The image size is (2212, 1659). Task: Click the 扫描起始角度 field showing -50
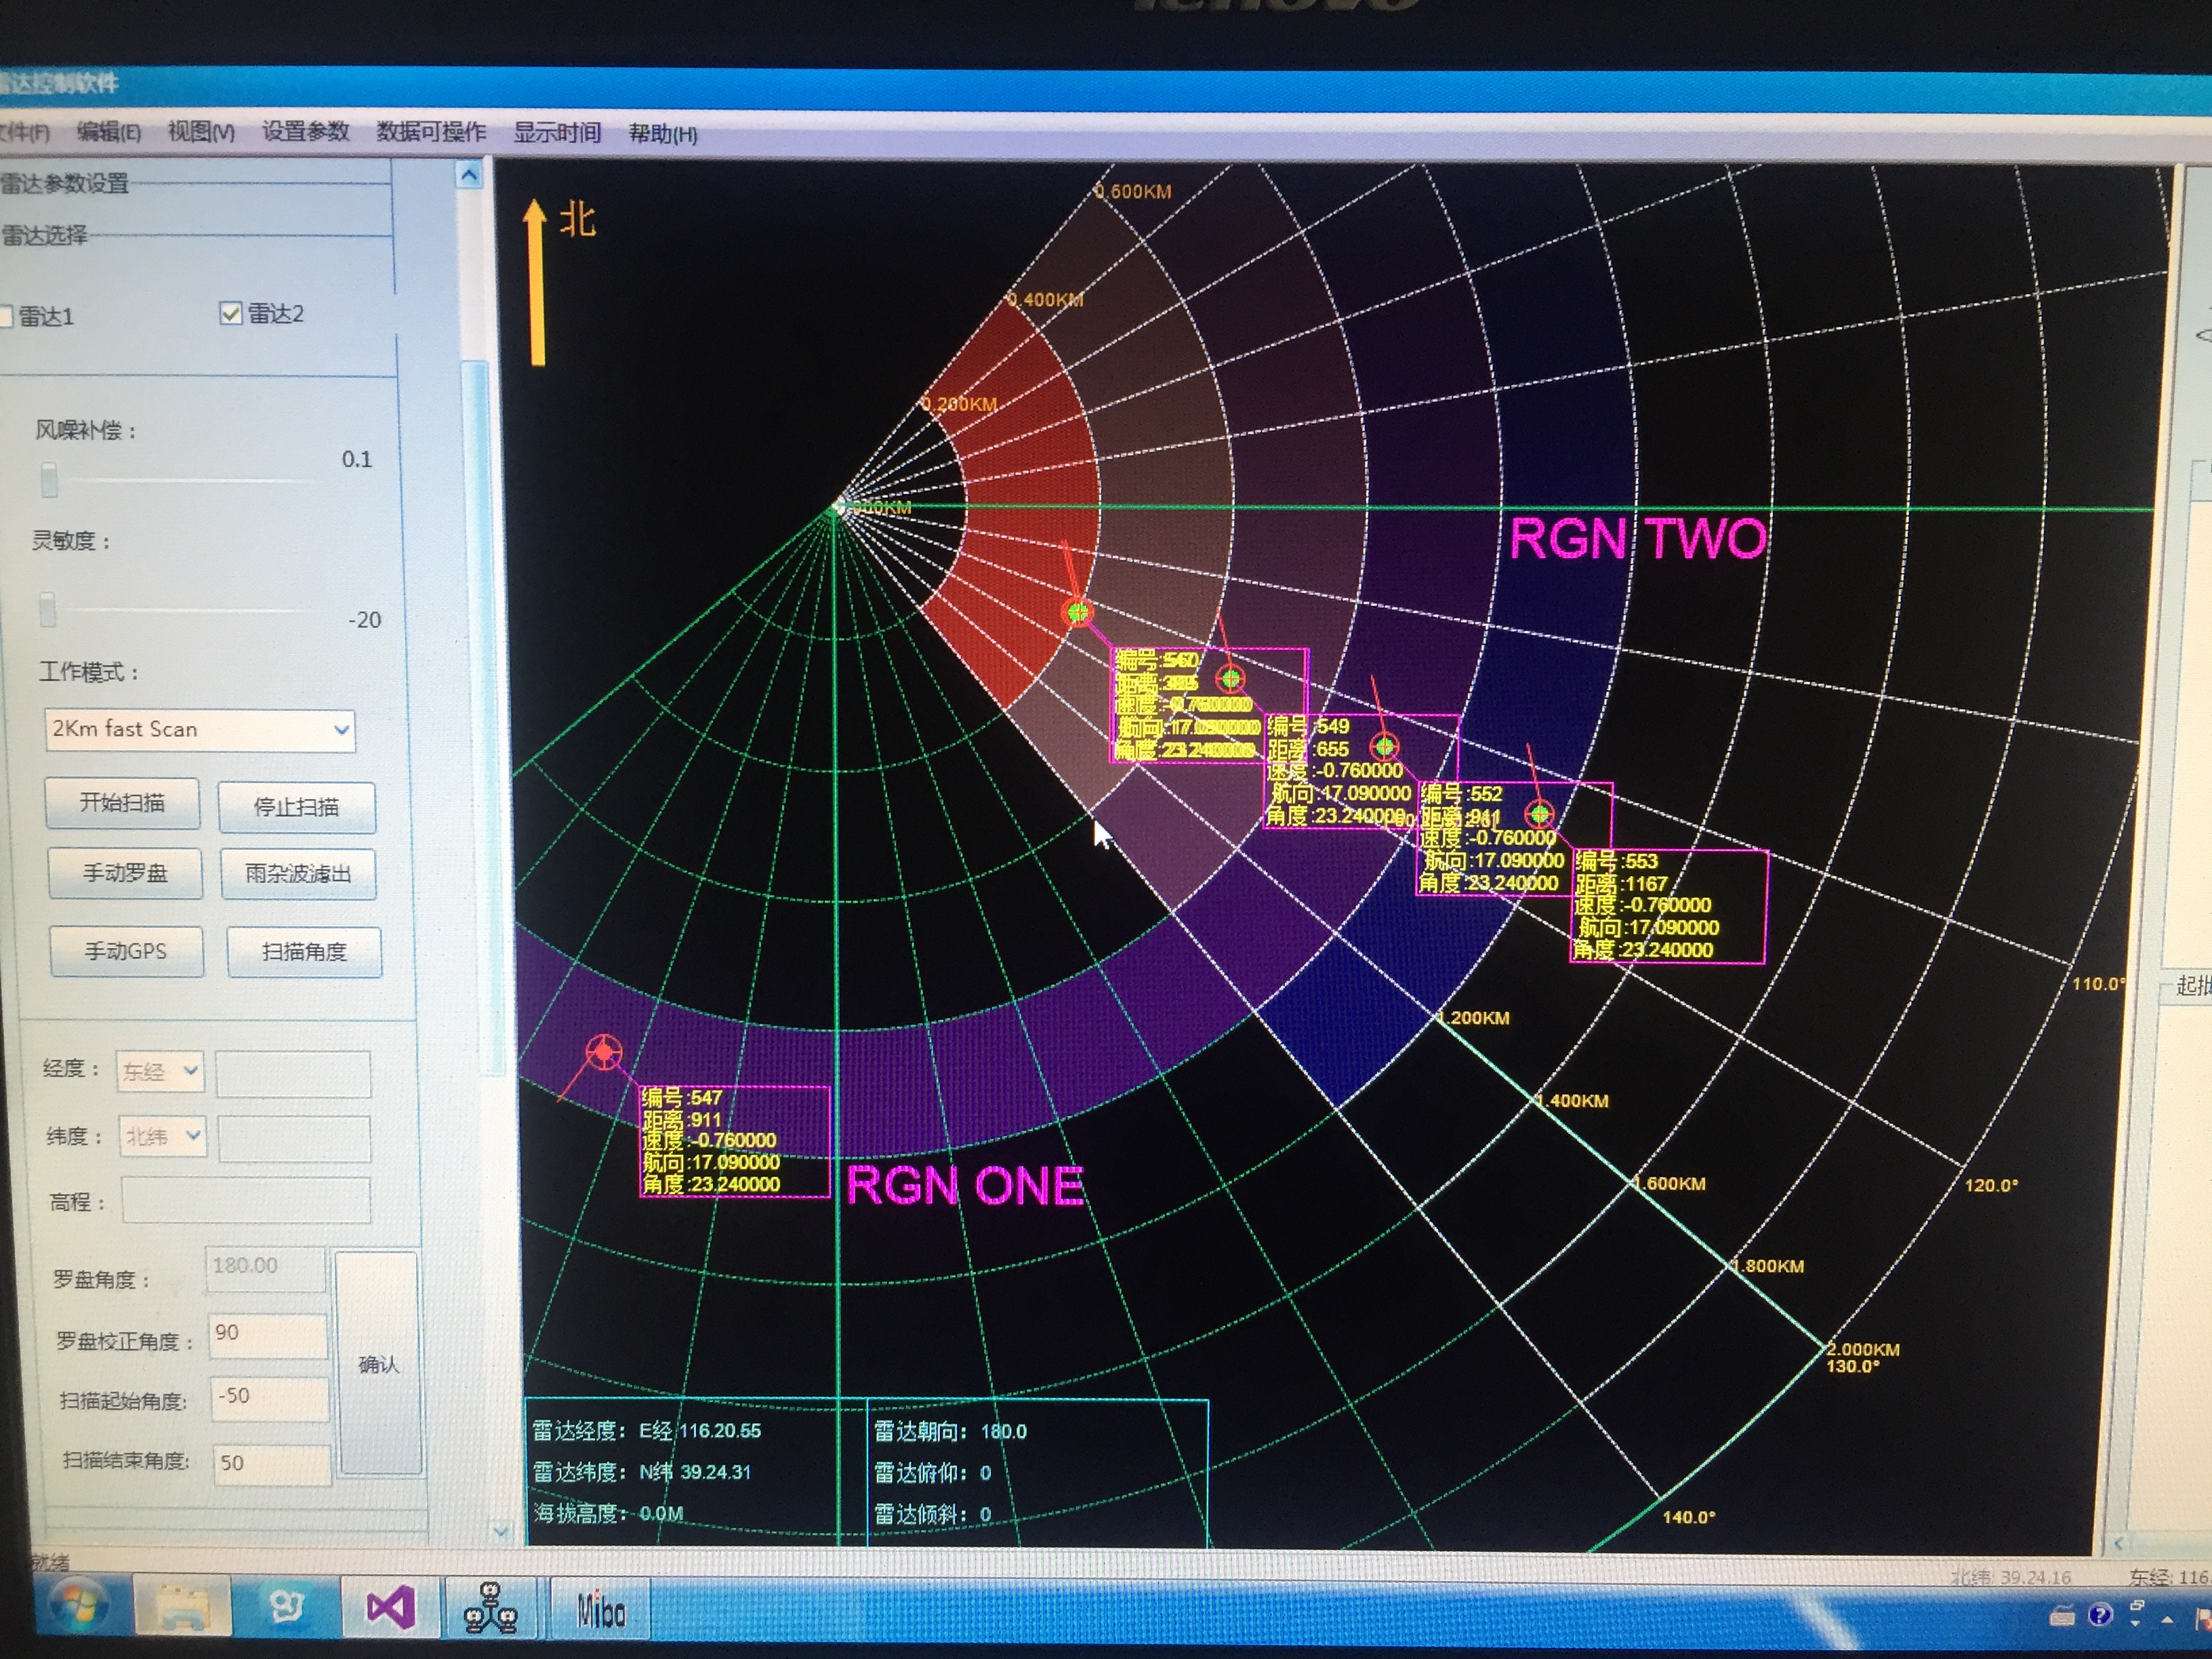269,1399
